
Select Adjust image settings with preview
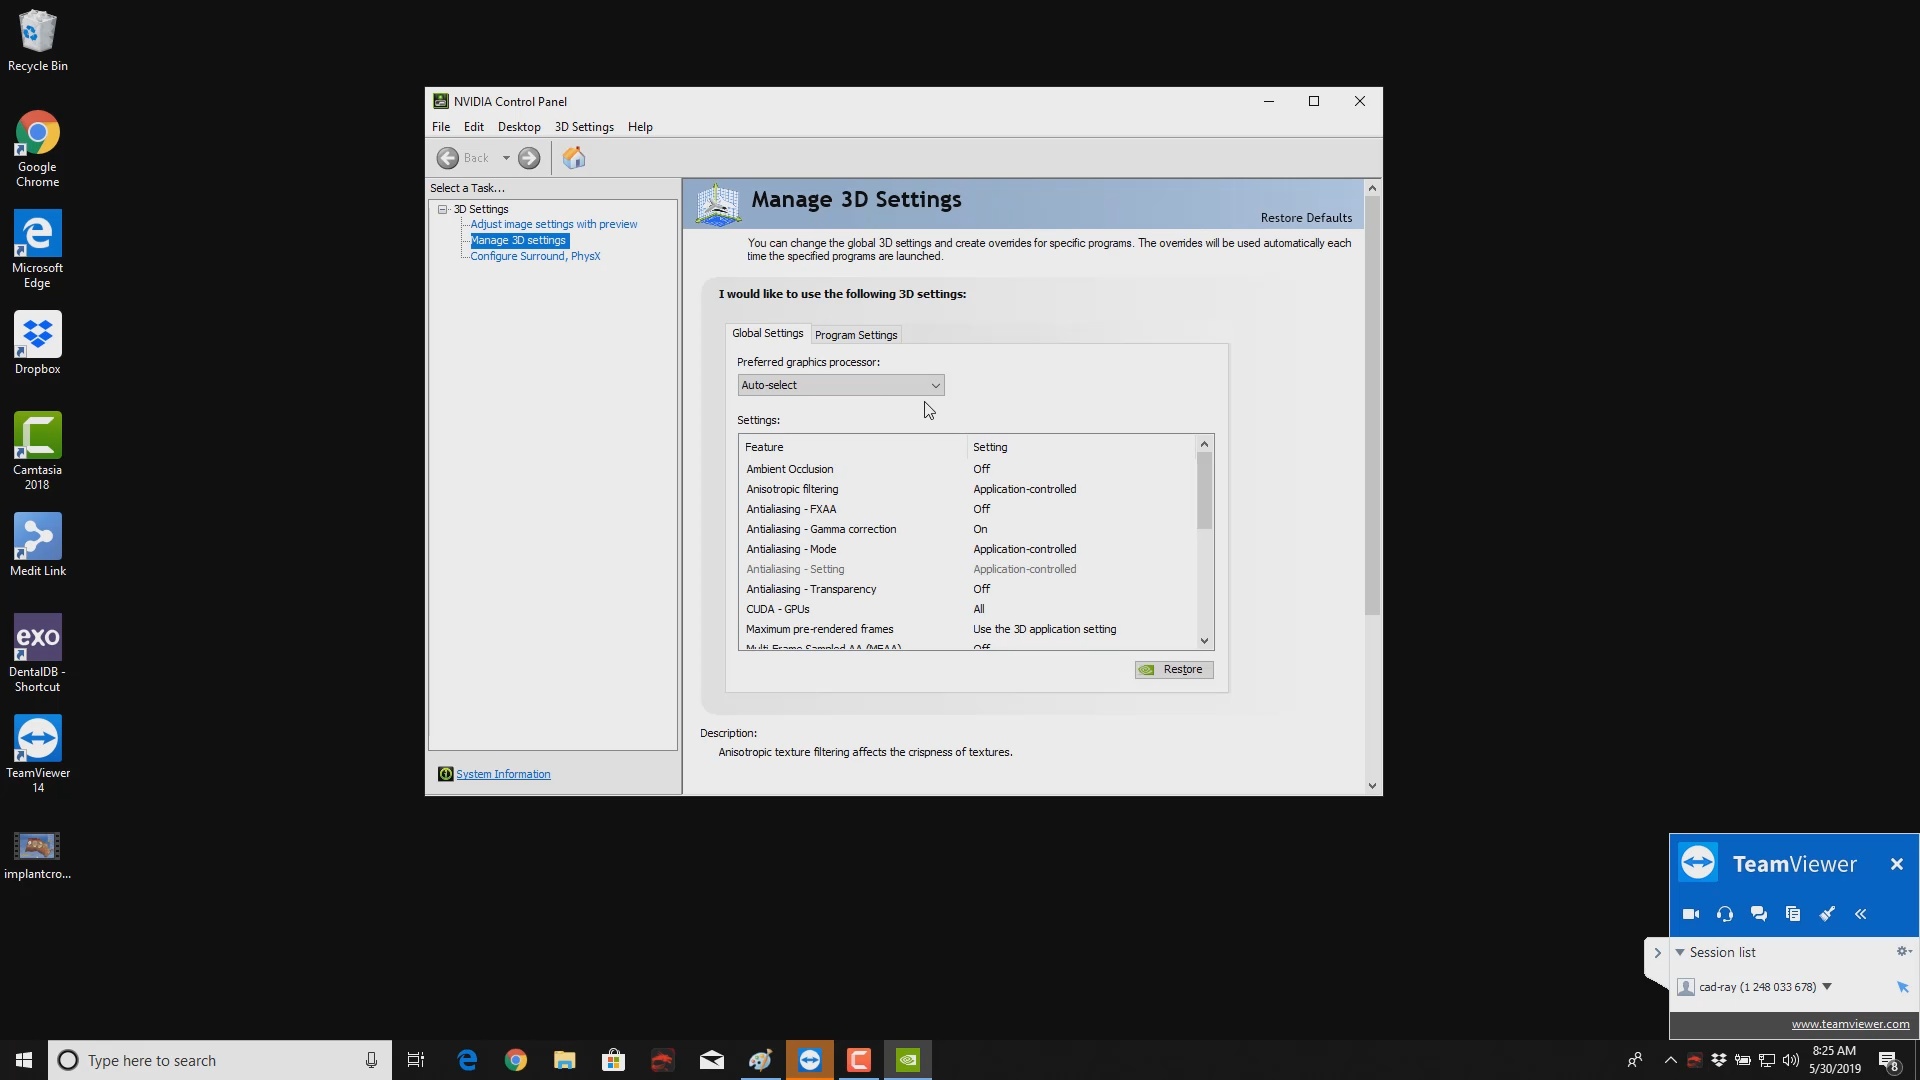[x=554, y=224]
